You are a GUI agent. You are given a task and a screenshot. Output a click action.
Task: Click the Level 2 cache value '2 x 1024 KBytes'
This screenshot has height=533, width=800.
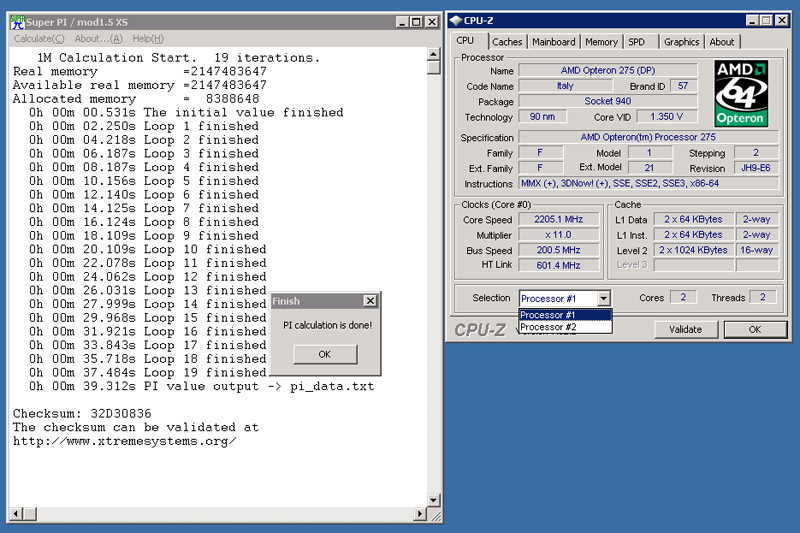point(693,250)
